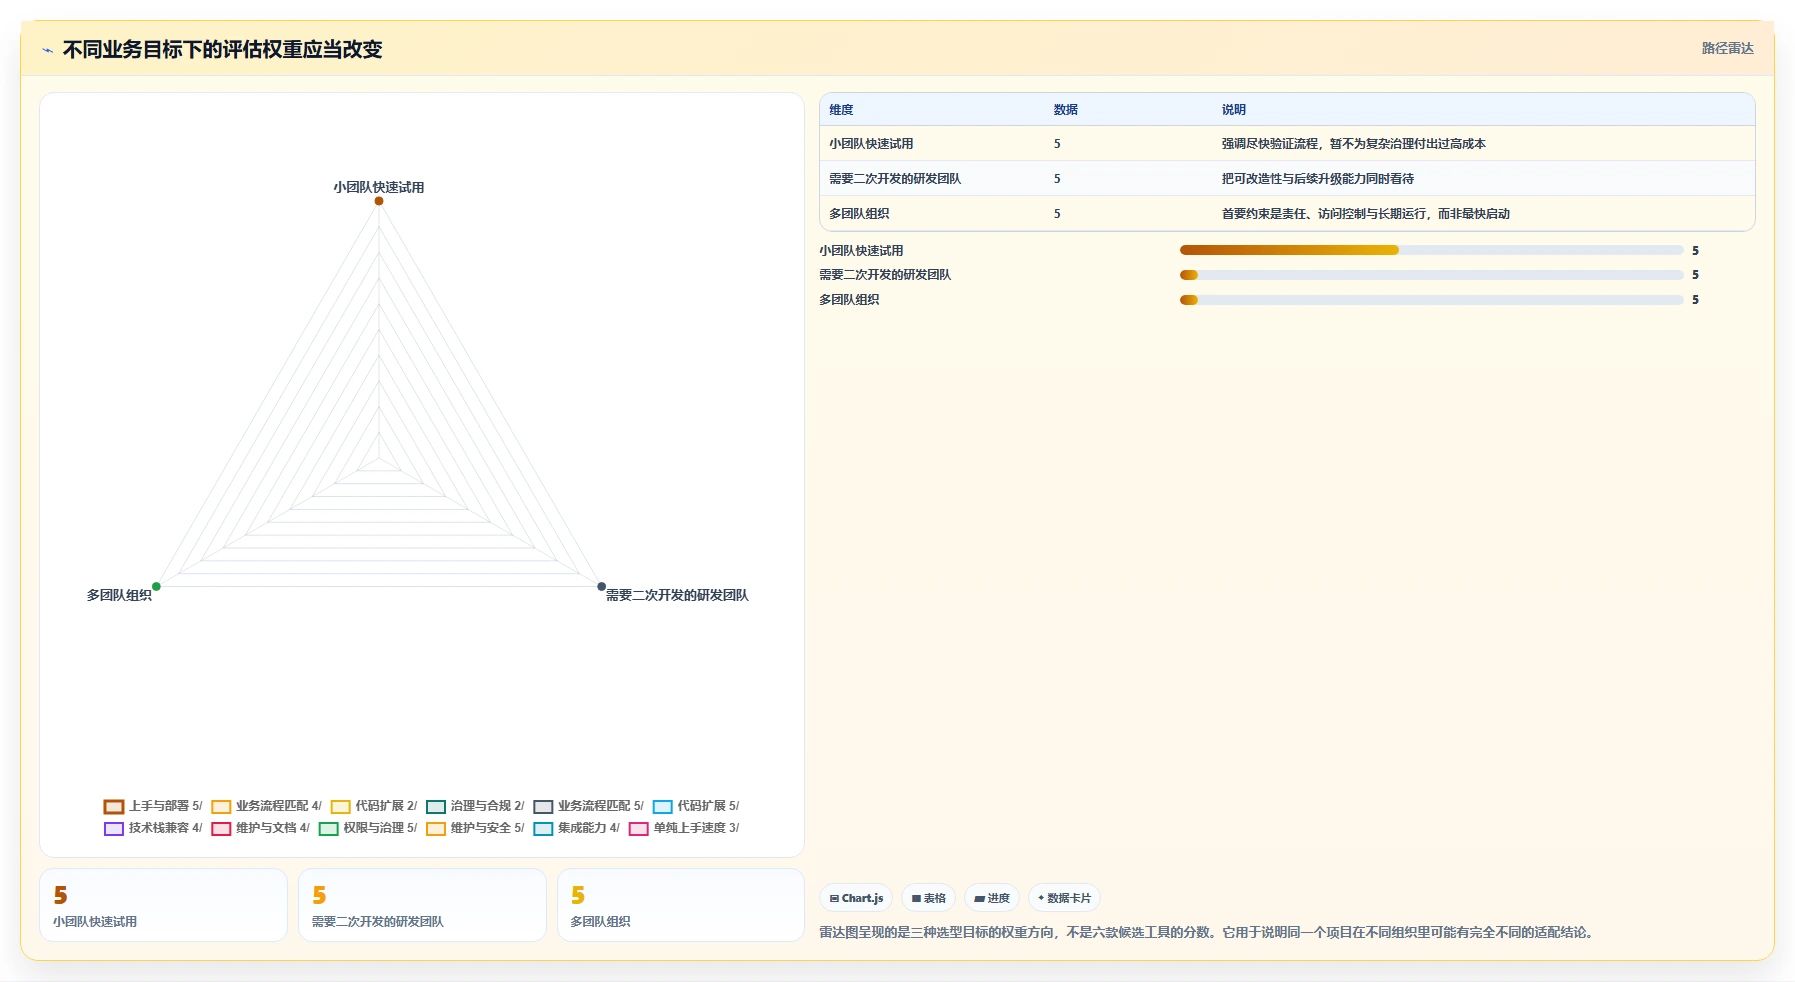The height and width of the screenshot is (982, 1795).
Task: Click pink swatch of 单纯上手速度 3/
Action: 639,829
